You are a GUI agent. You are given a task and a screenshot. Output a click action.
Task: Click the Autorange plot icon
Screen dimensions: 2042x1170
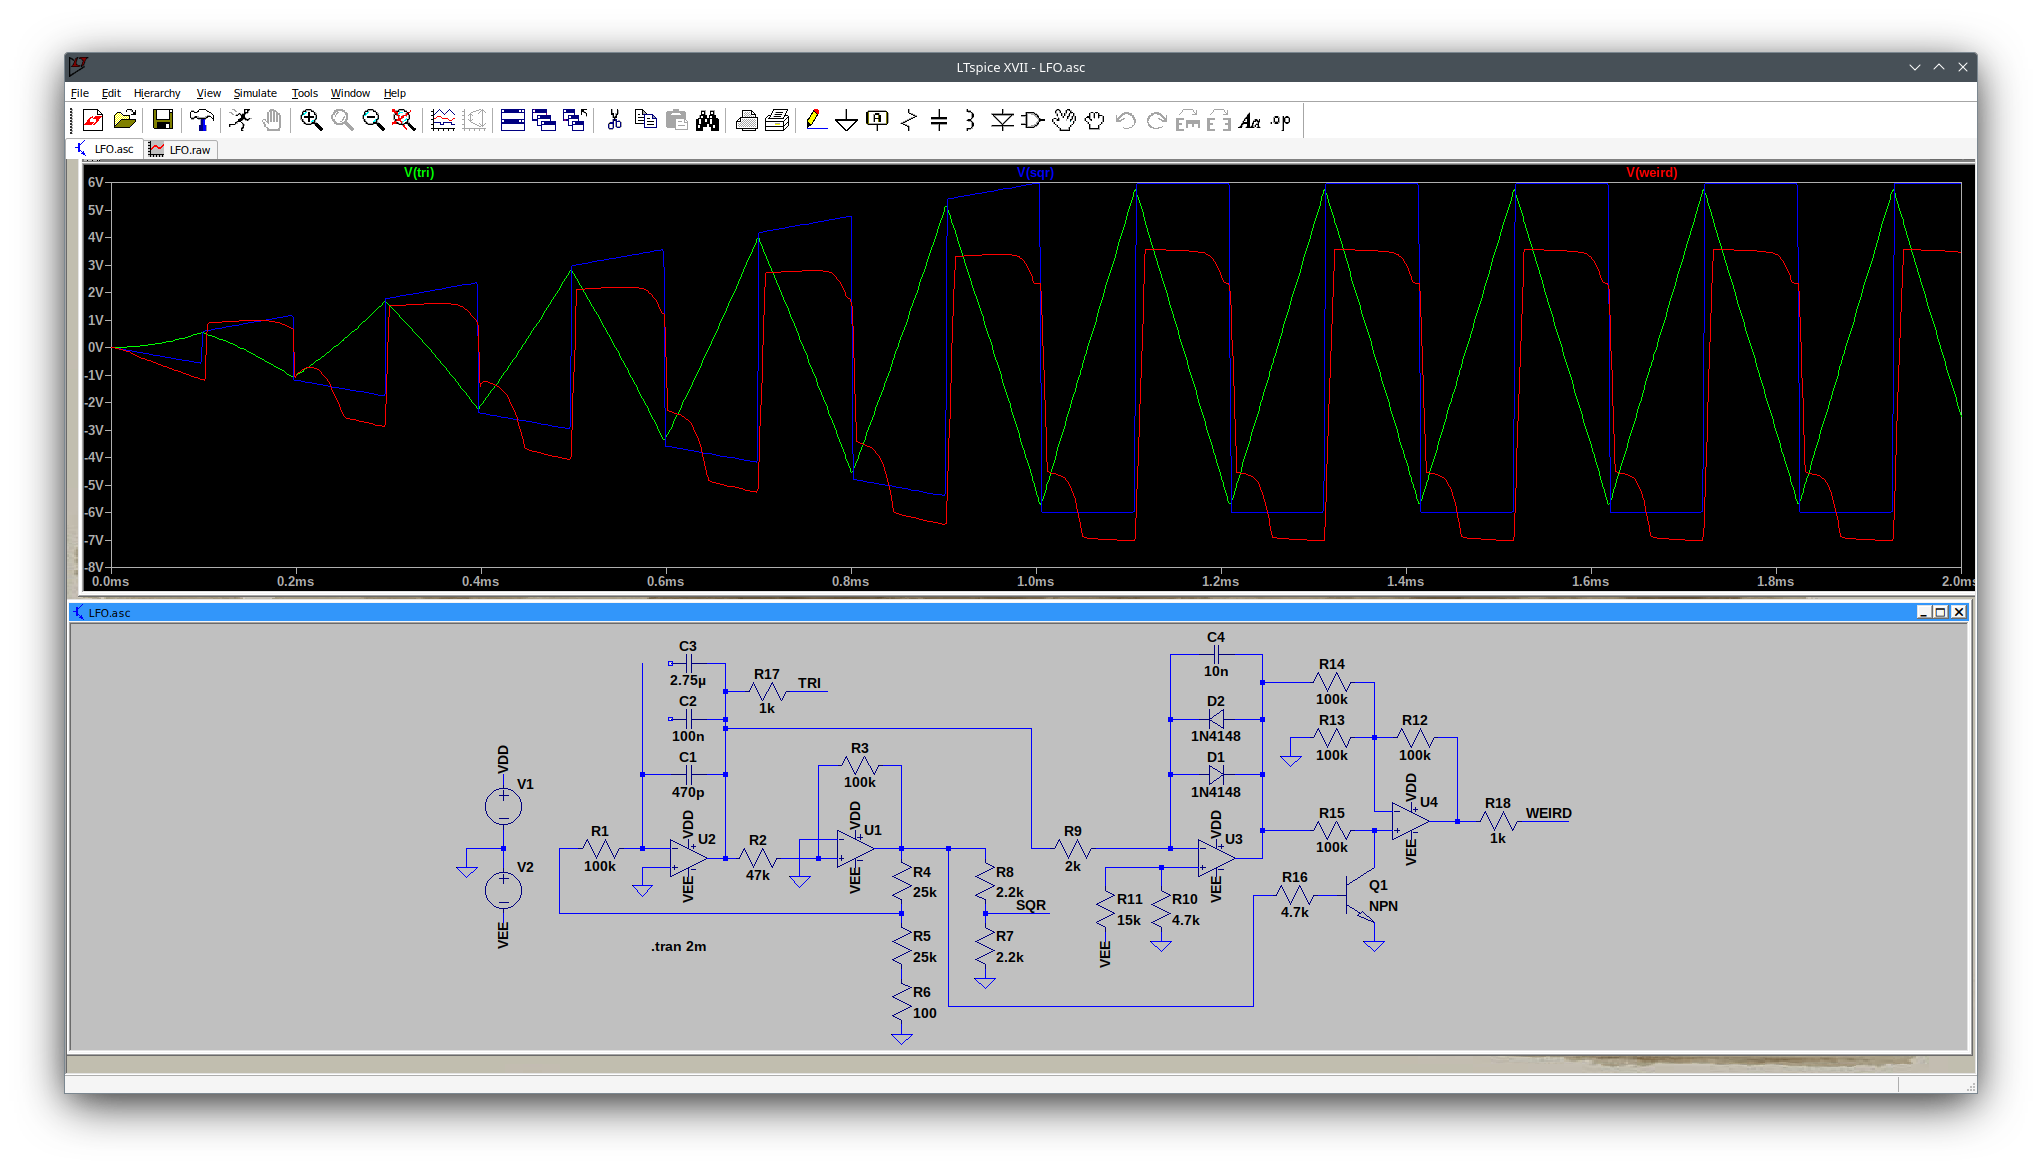click(443, 120)
